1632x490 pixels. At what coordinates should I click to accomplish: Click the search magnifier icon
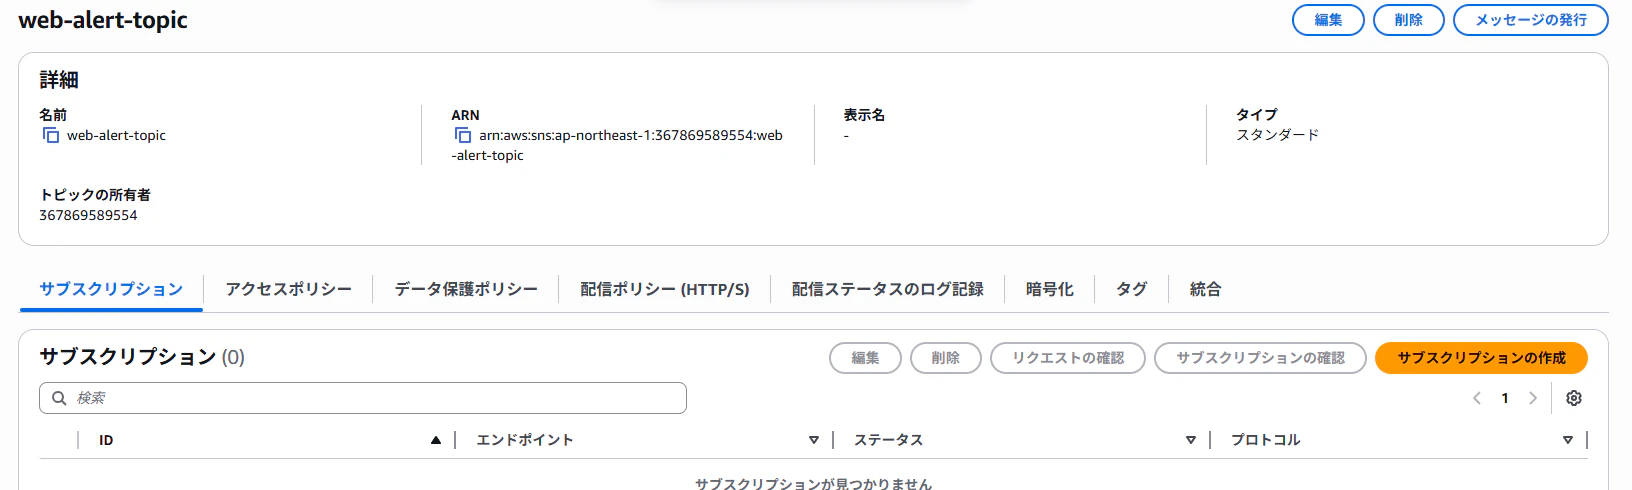(x=59, y=398)
